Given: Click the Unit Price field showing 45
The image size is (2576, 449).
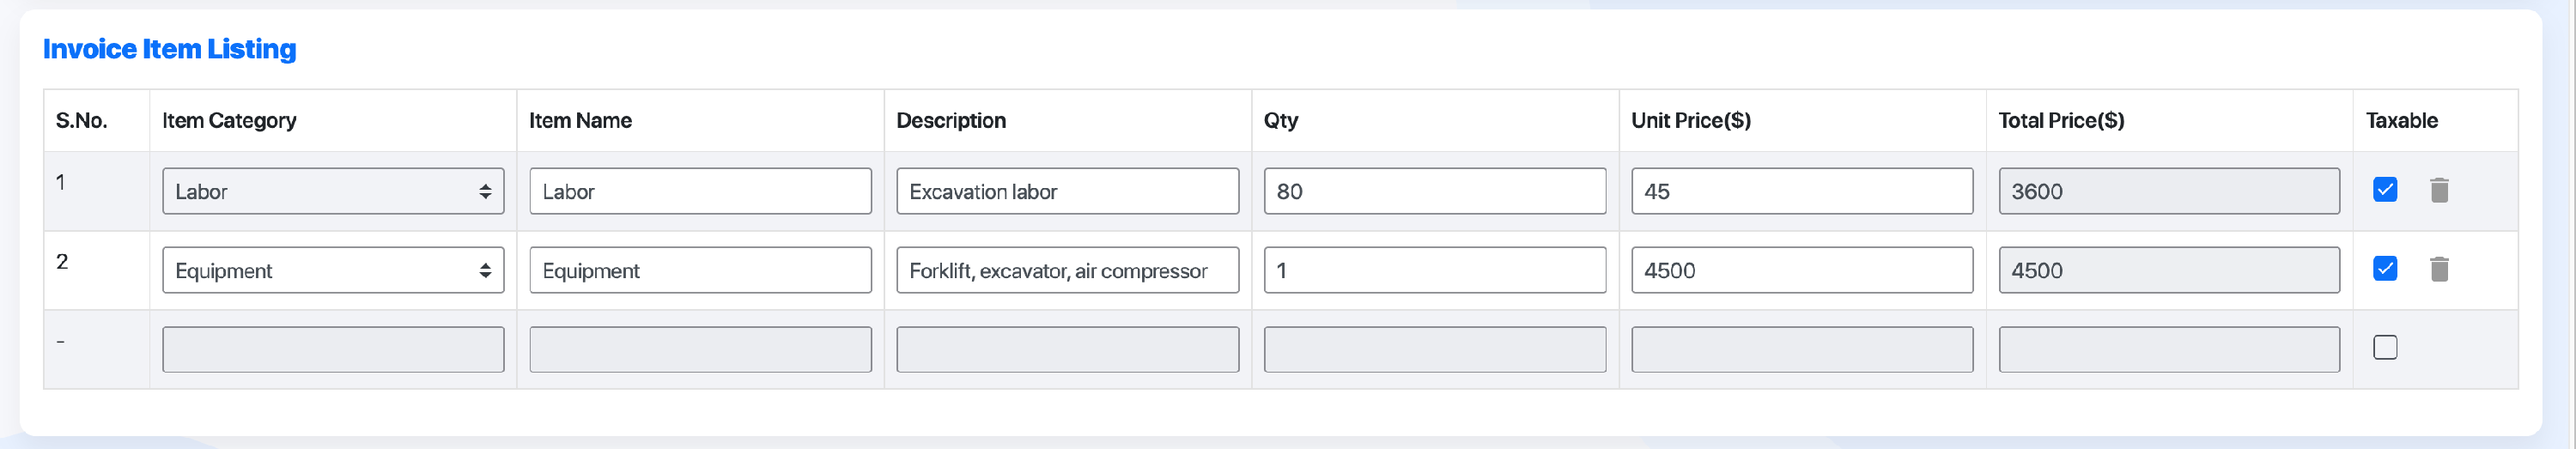Looking at the screenshot, I should click(1802, 191).
